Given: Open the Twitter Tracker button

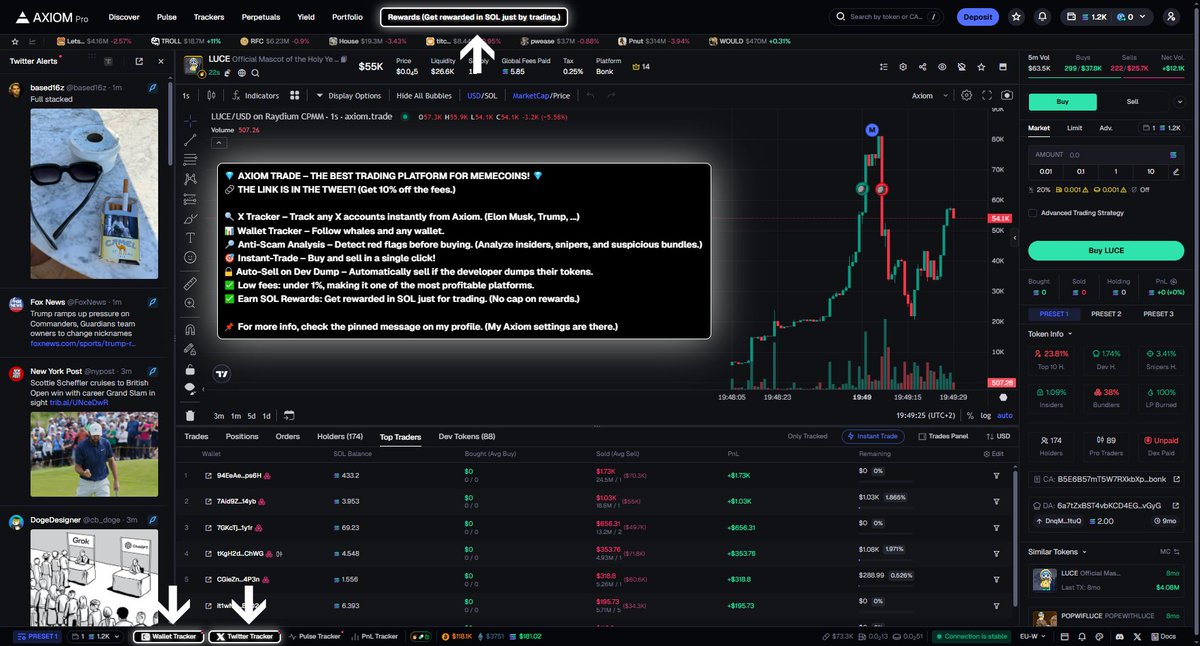Looking at the screenshot, I should click(245, 636).
